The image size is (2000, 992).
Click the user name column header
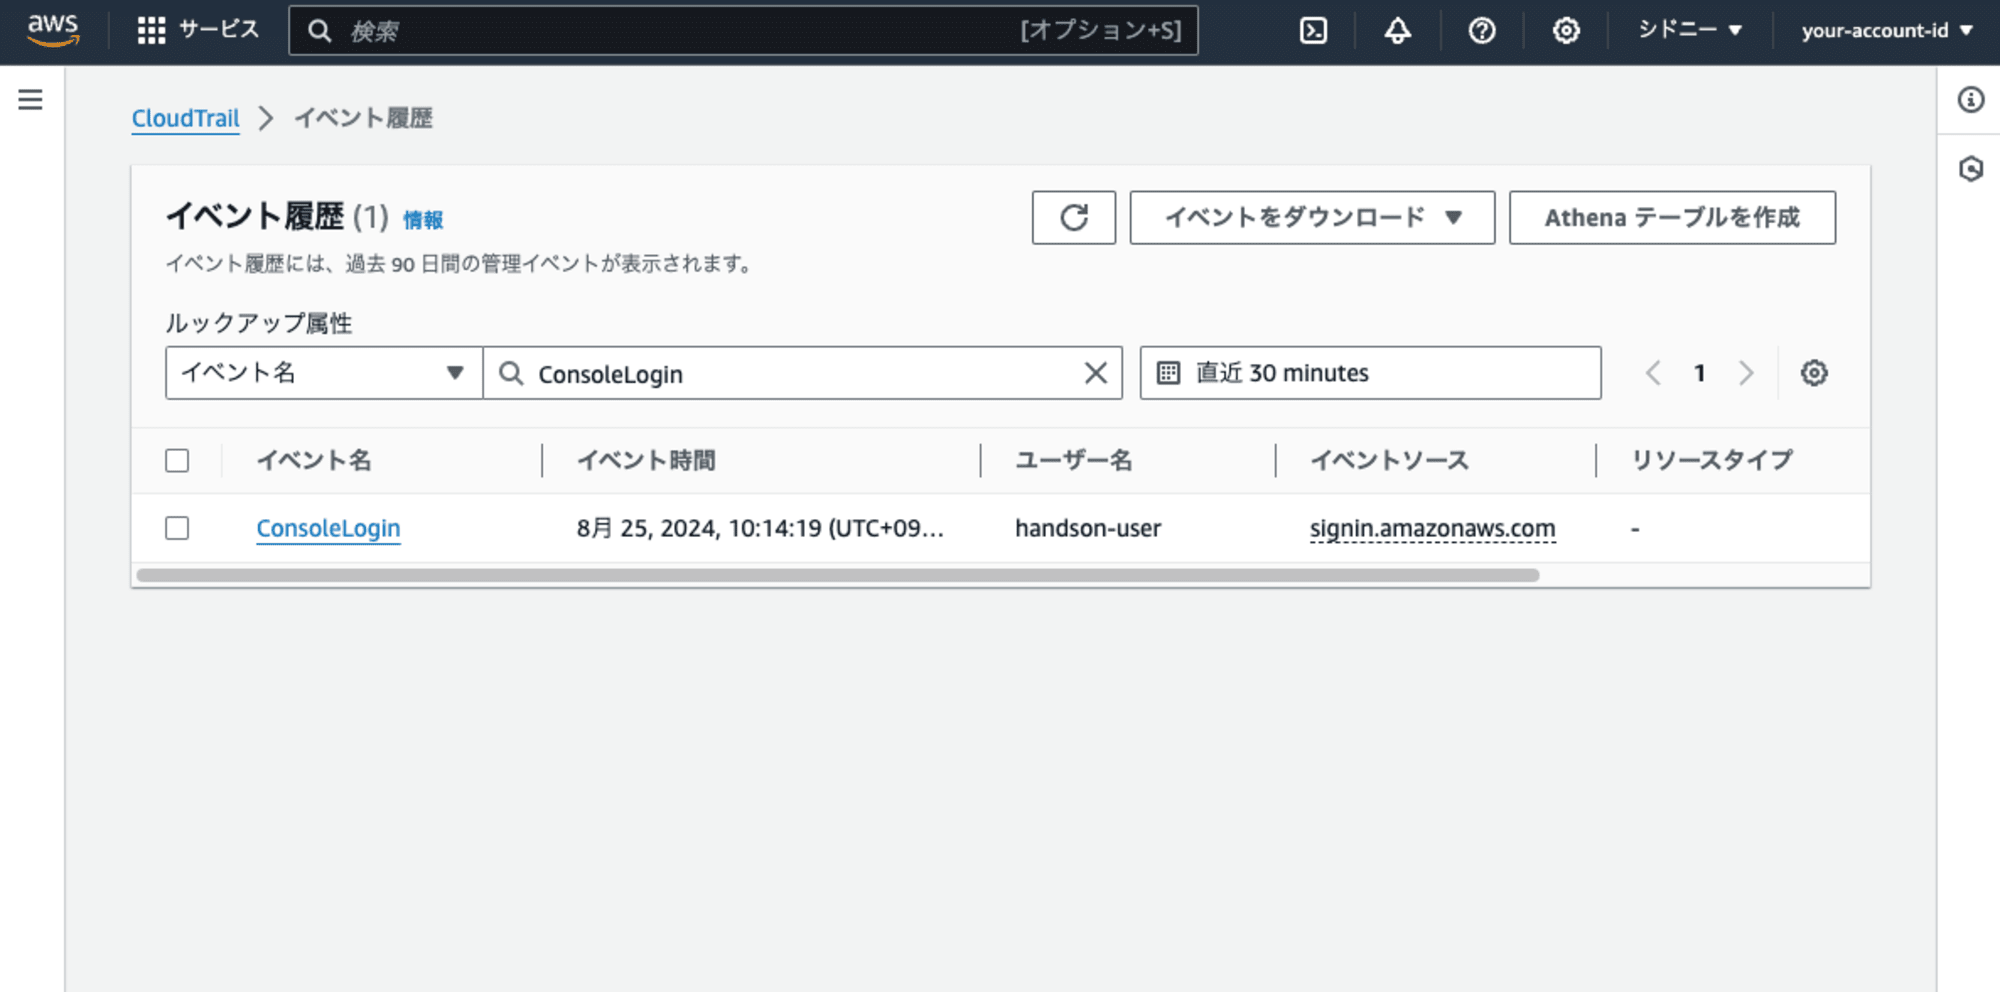pyautogui.click(x=1074, y=460)
